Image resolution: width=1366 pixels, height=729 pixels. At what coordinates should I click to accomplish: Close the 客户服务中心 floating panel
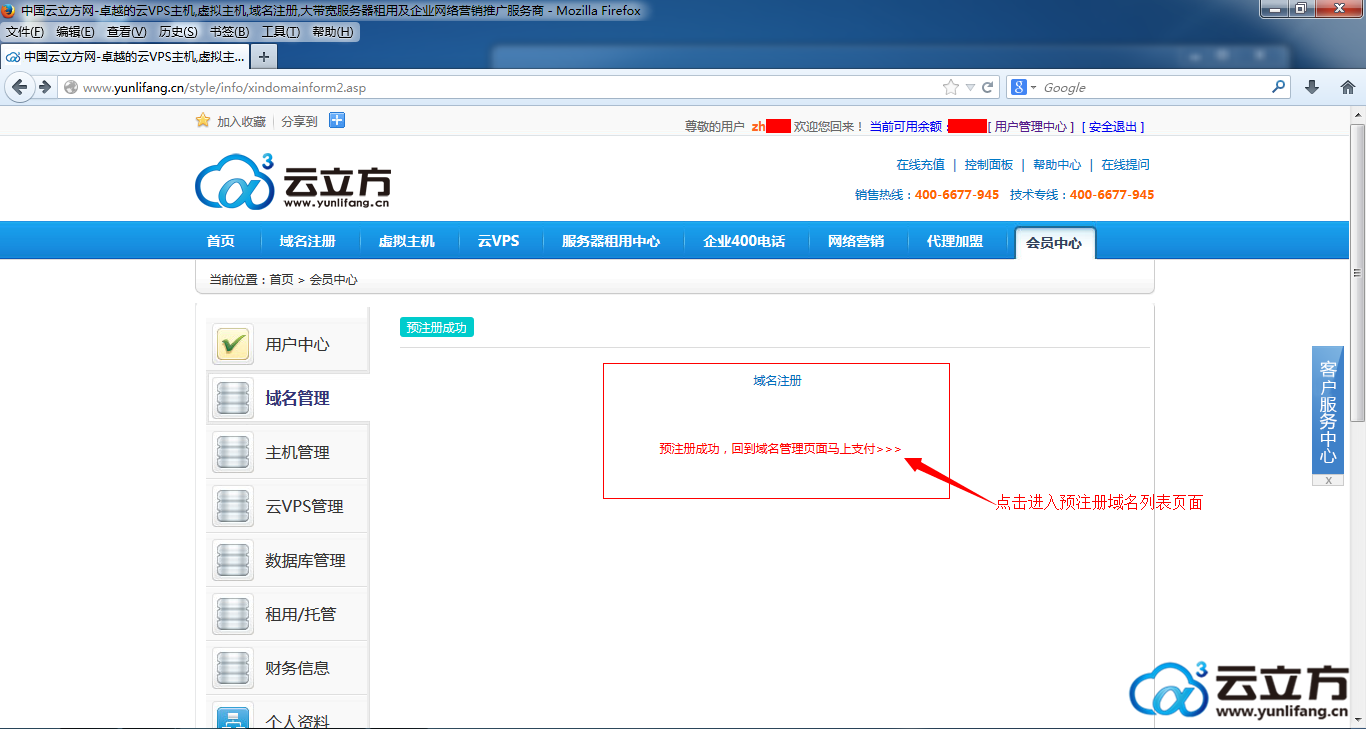tap(1327, 480)
